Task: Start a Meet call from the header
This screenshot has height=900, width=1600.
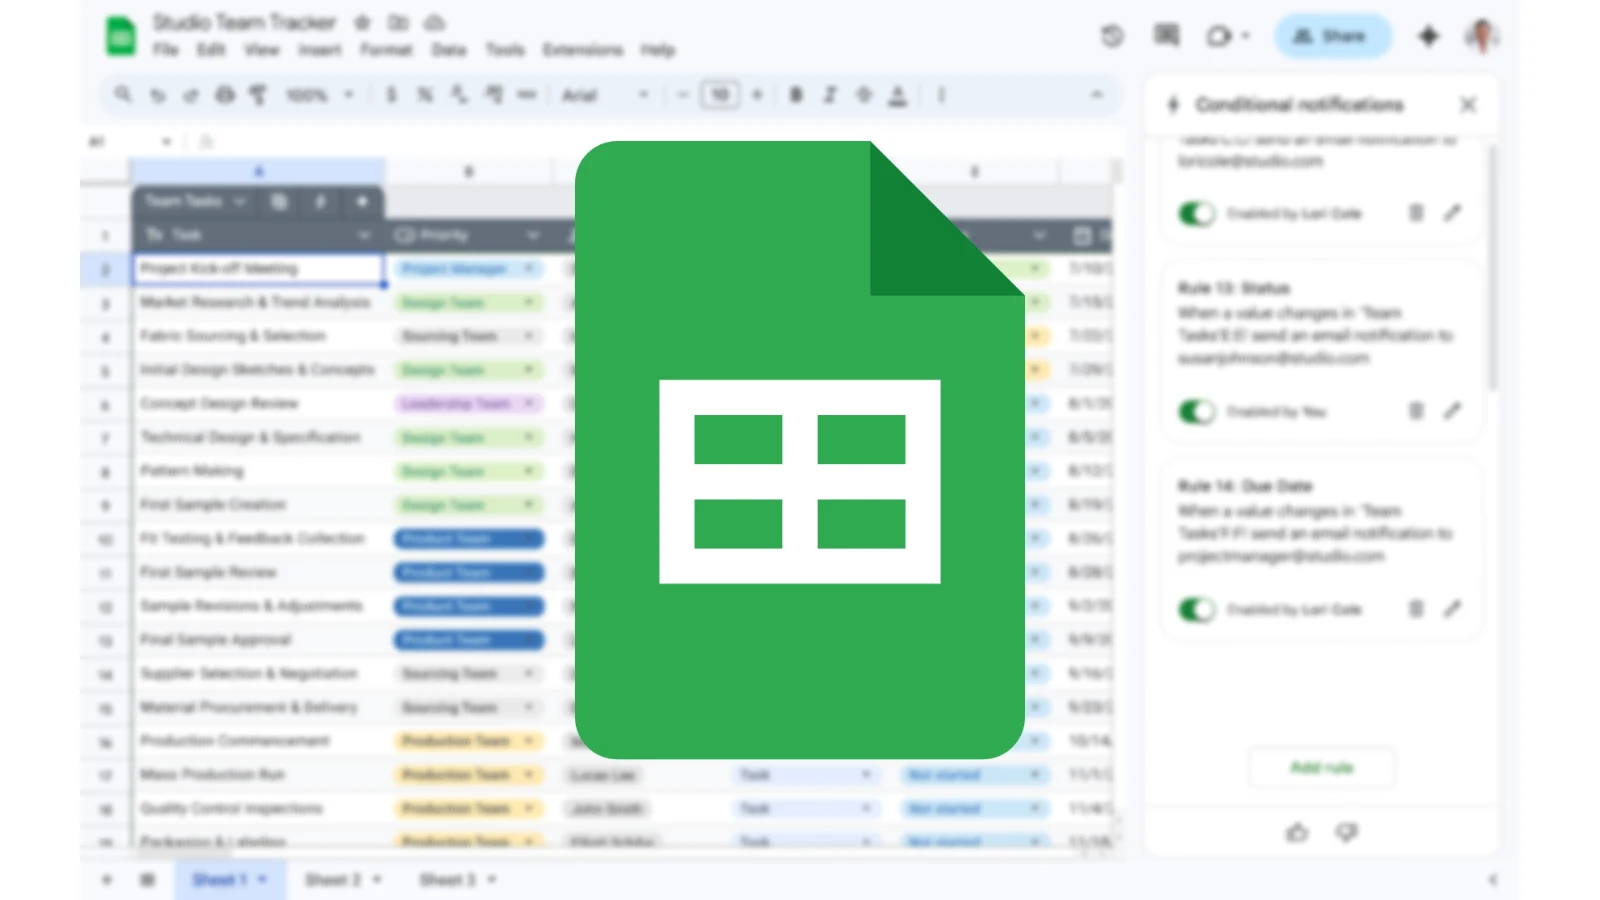Action: pyautogui.click(x=1219, y=37)
